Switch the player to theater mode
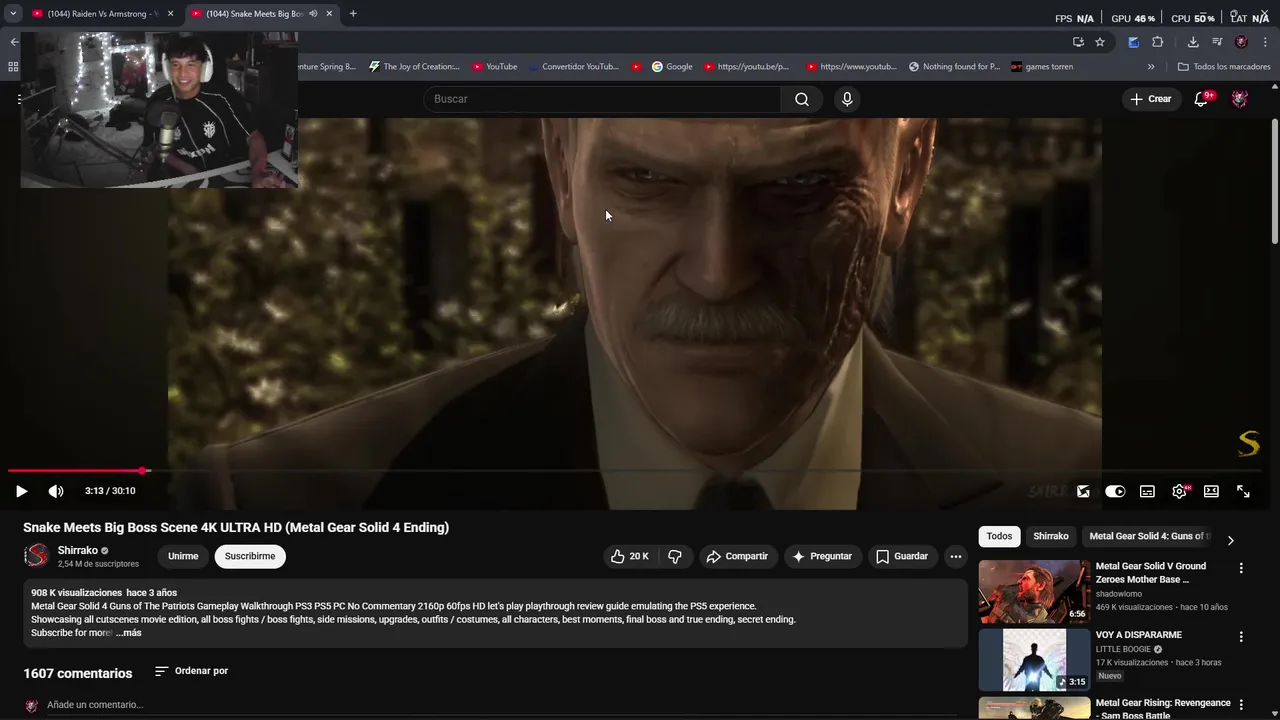The image size is (1280, 720). [1211, 491]
